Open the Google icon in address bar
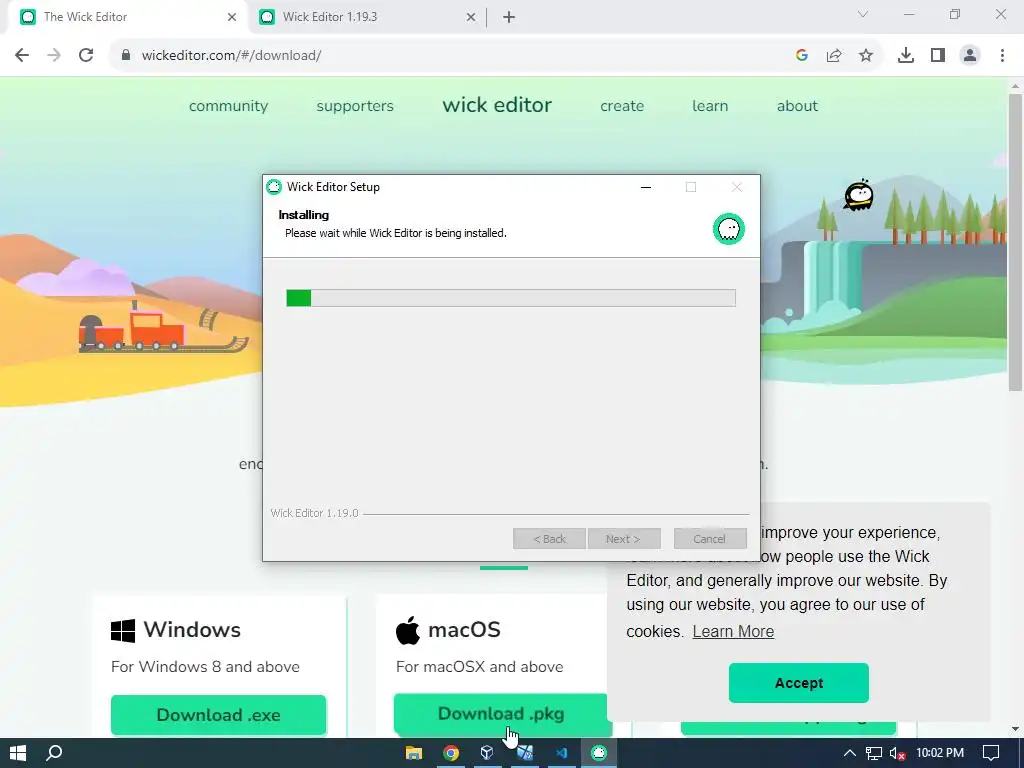This screenshot has width=1024, height=768. coord(802,56)
